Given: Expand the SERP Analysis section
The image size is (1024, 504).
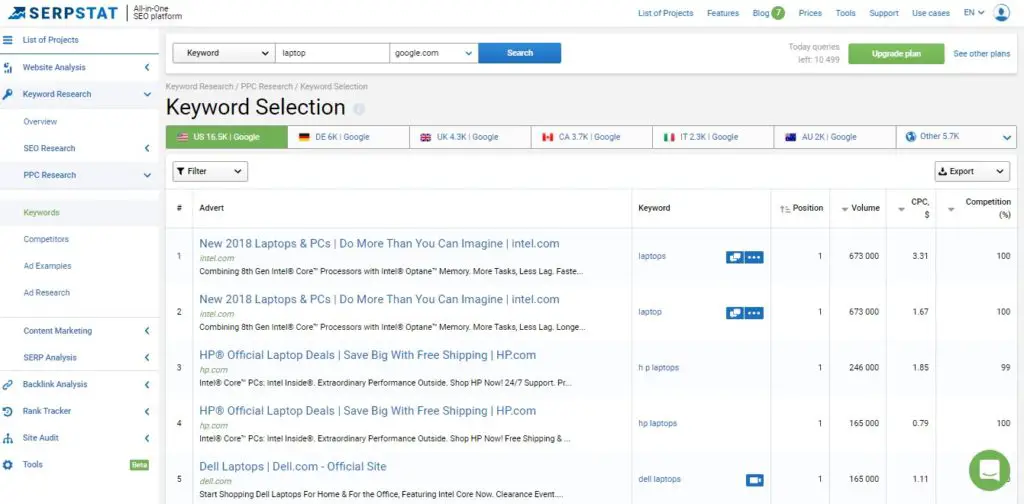Looking at the screenshot, I should coord(147,358).
